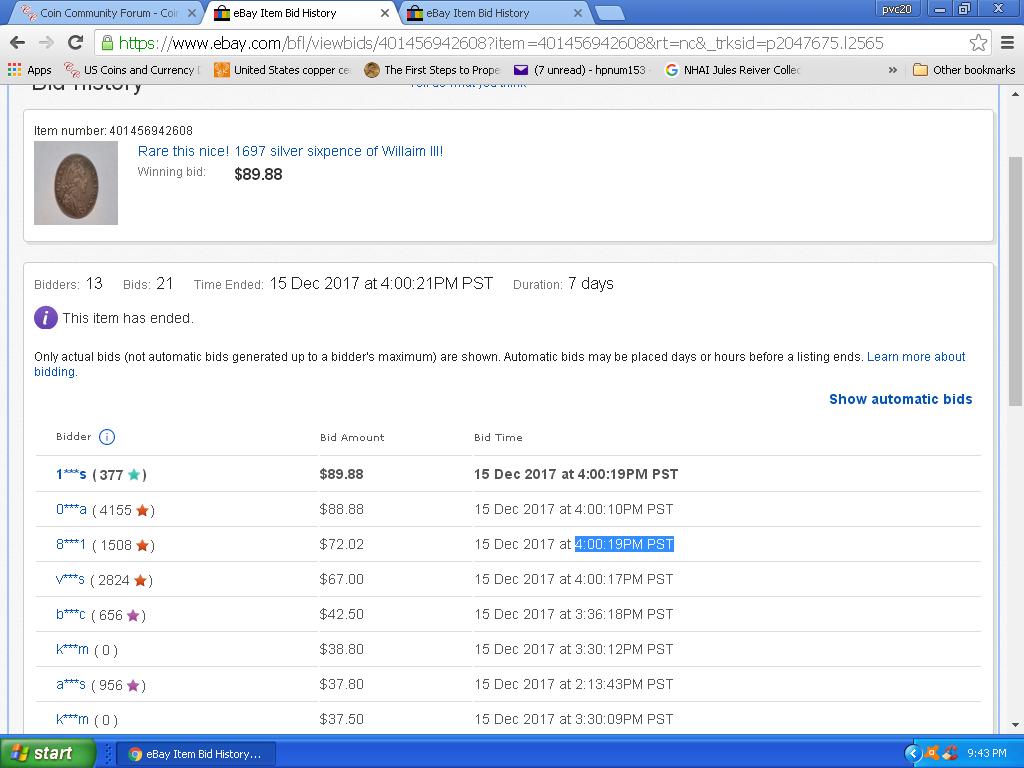Reload the eBay bid history page
The width and height of the screenshot is (1024, 768).
pyautogui.click(x=76, y=42)
